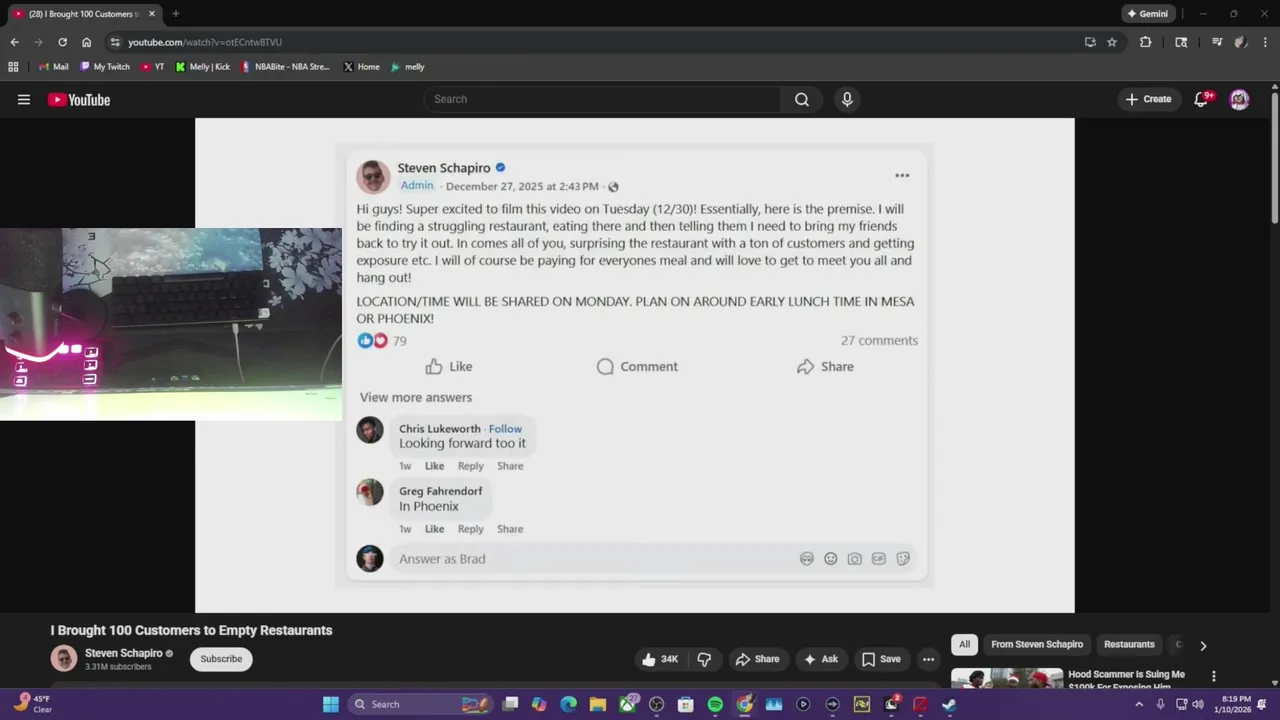The image size is (1280, 720).
Task: Click the Ask button under video
Action: click(820, 659)
